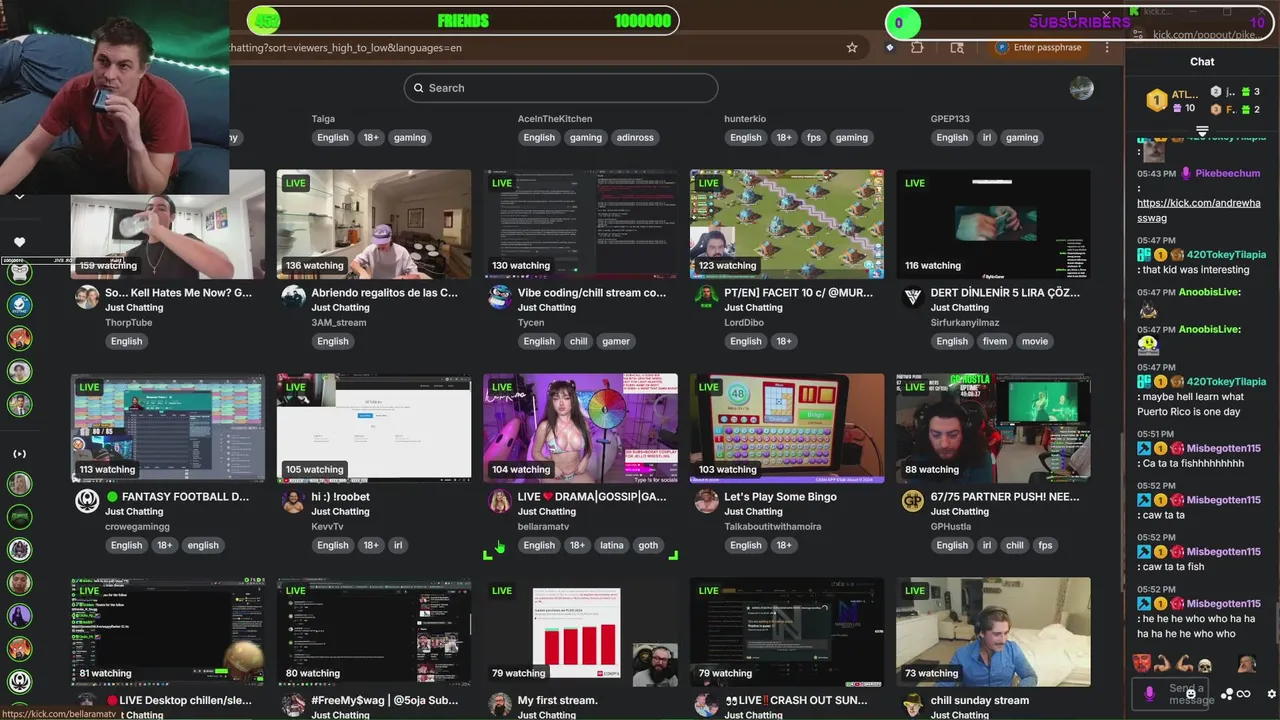
Task: Expand the chat gift leaderboard arrow
Action: click(1202, 131)
